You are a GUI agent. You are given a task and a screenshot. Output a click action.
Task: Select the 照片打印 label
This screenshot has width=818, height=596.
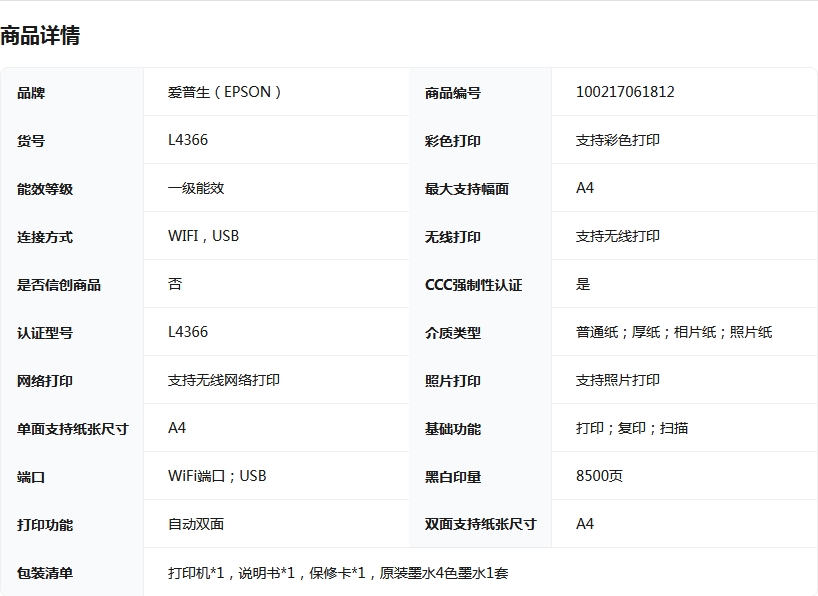point(453,381)
